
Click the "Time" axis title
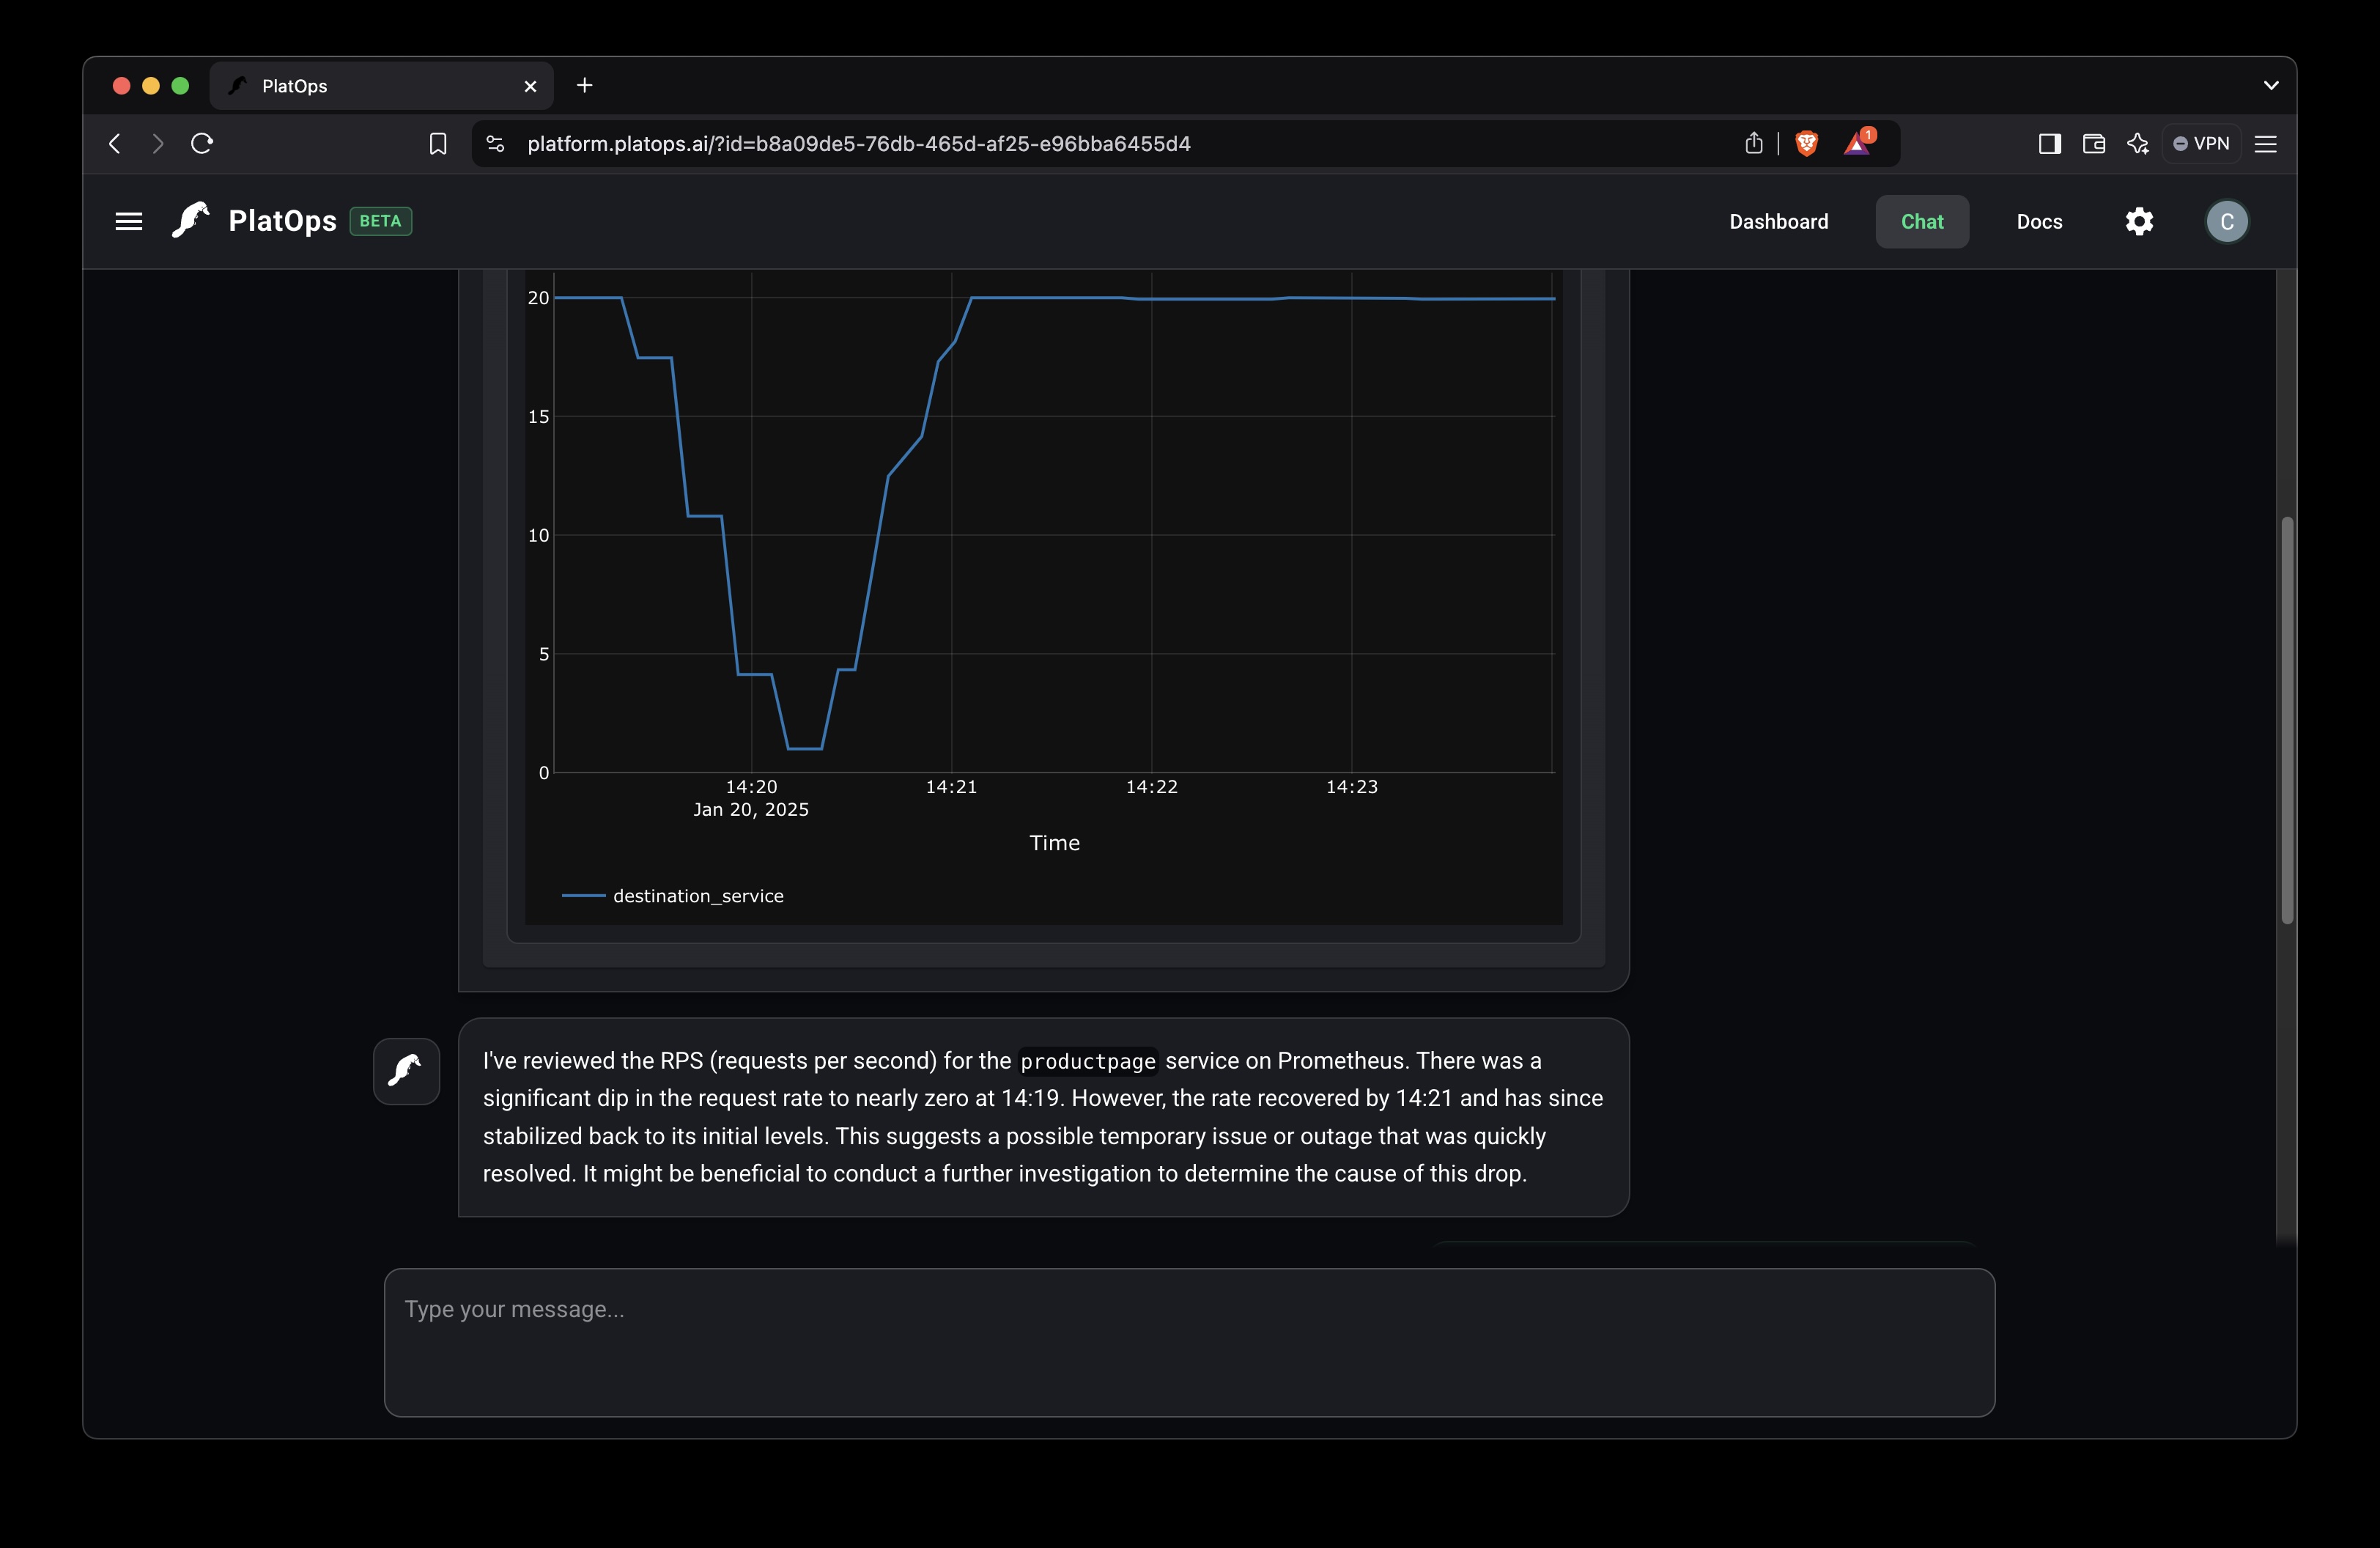(1054, 843)
